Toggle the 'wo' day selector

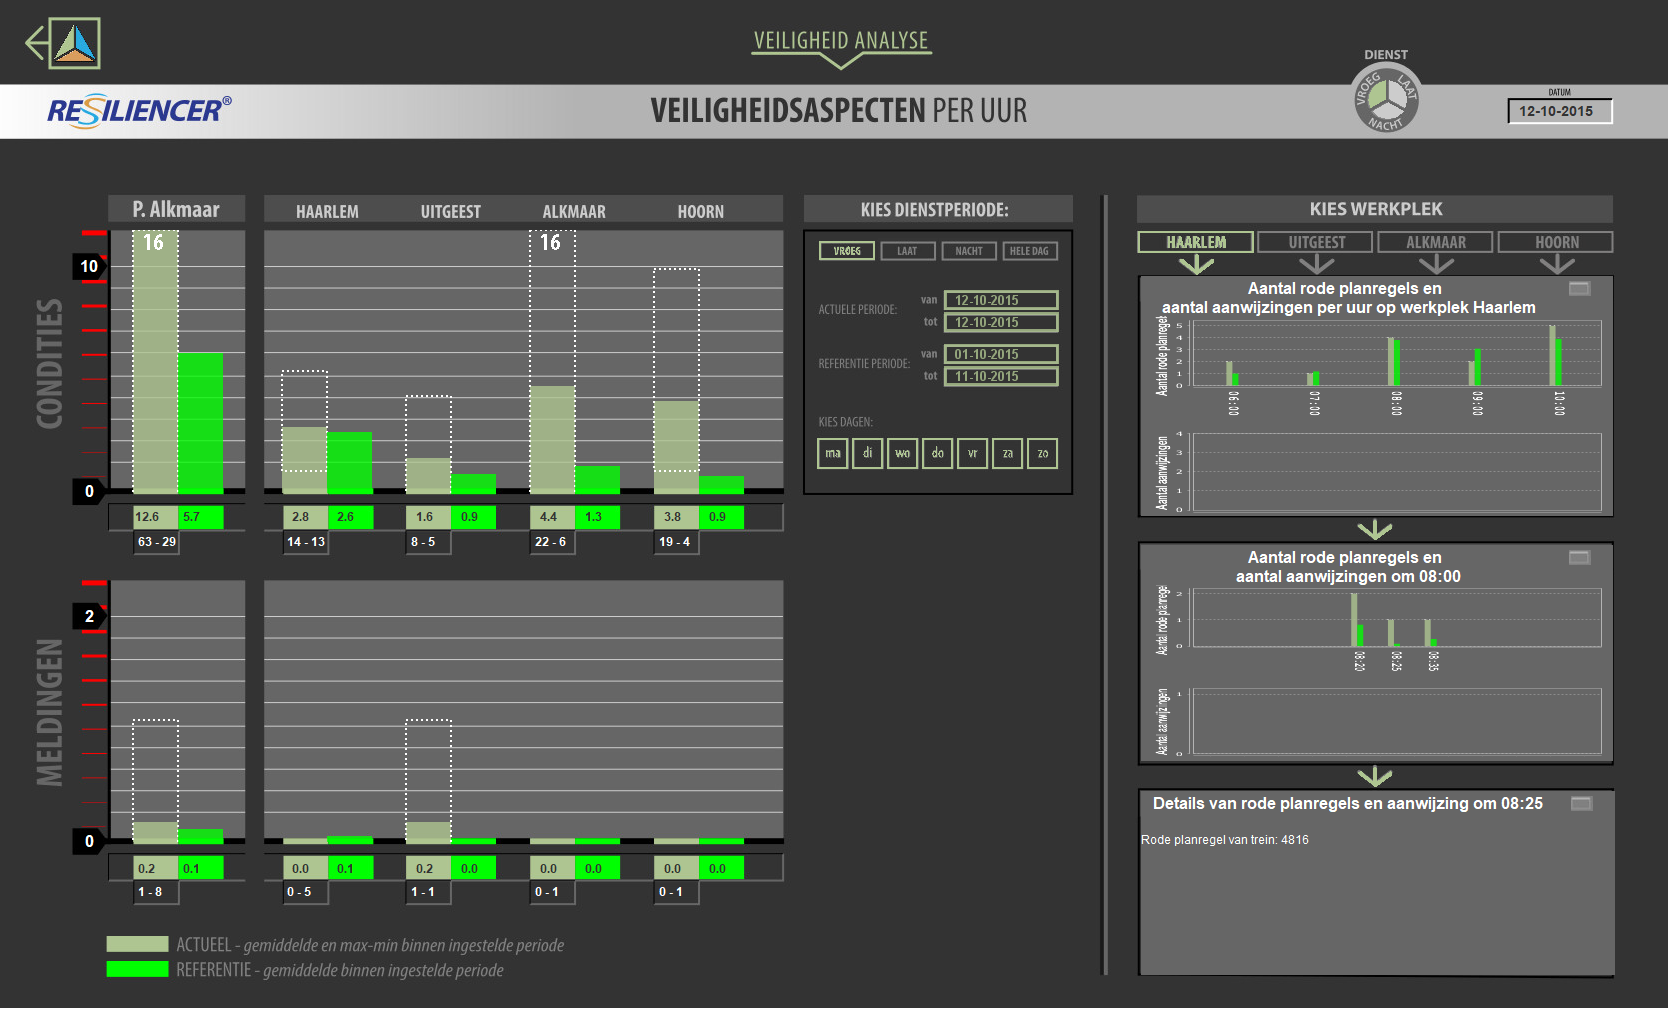coord(902,453)
